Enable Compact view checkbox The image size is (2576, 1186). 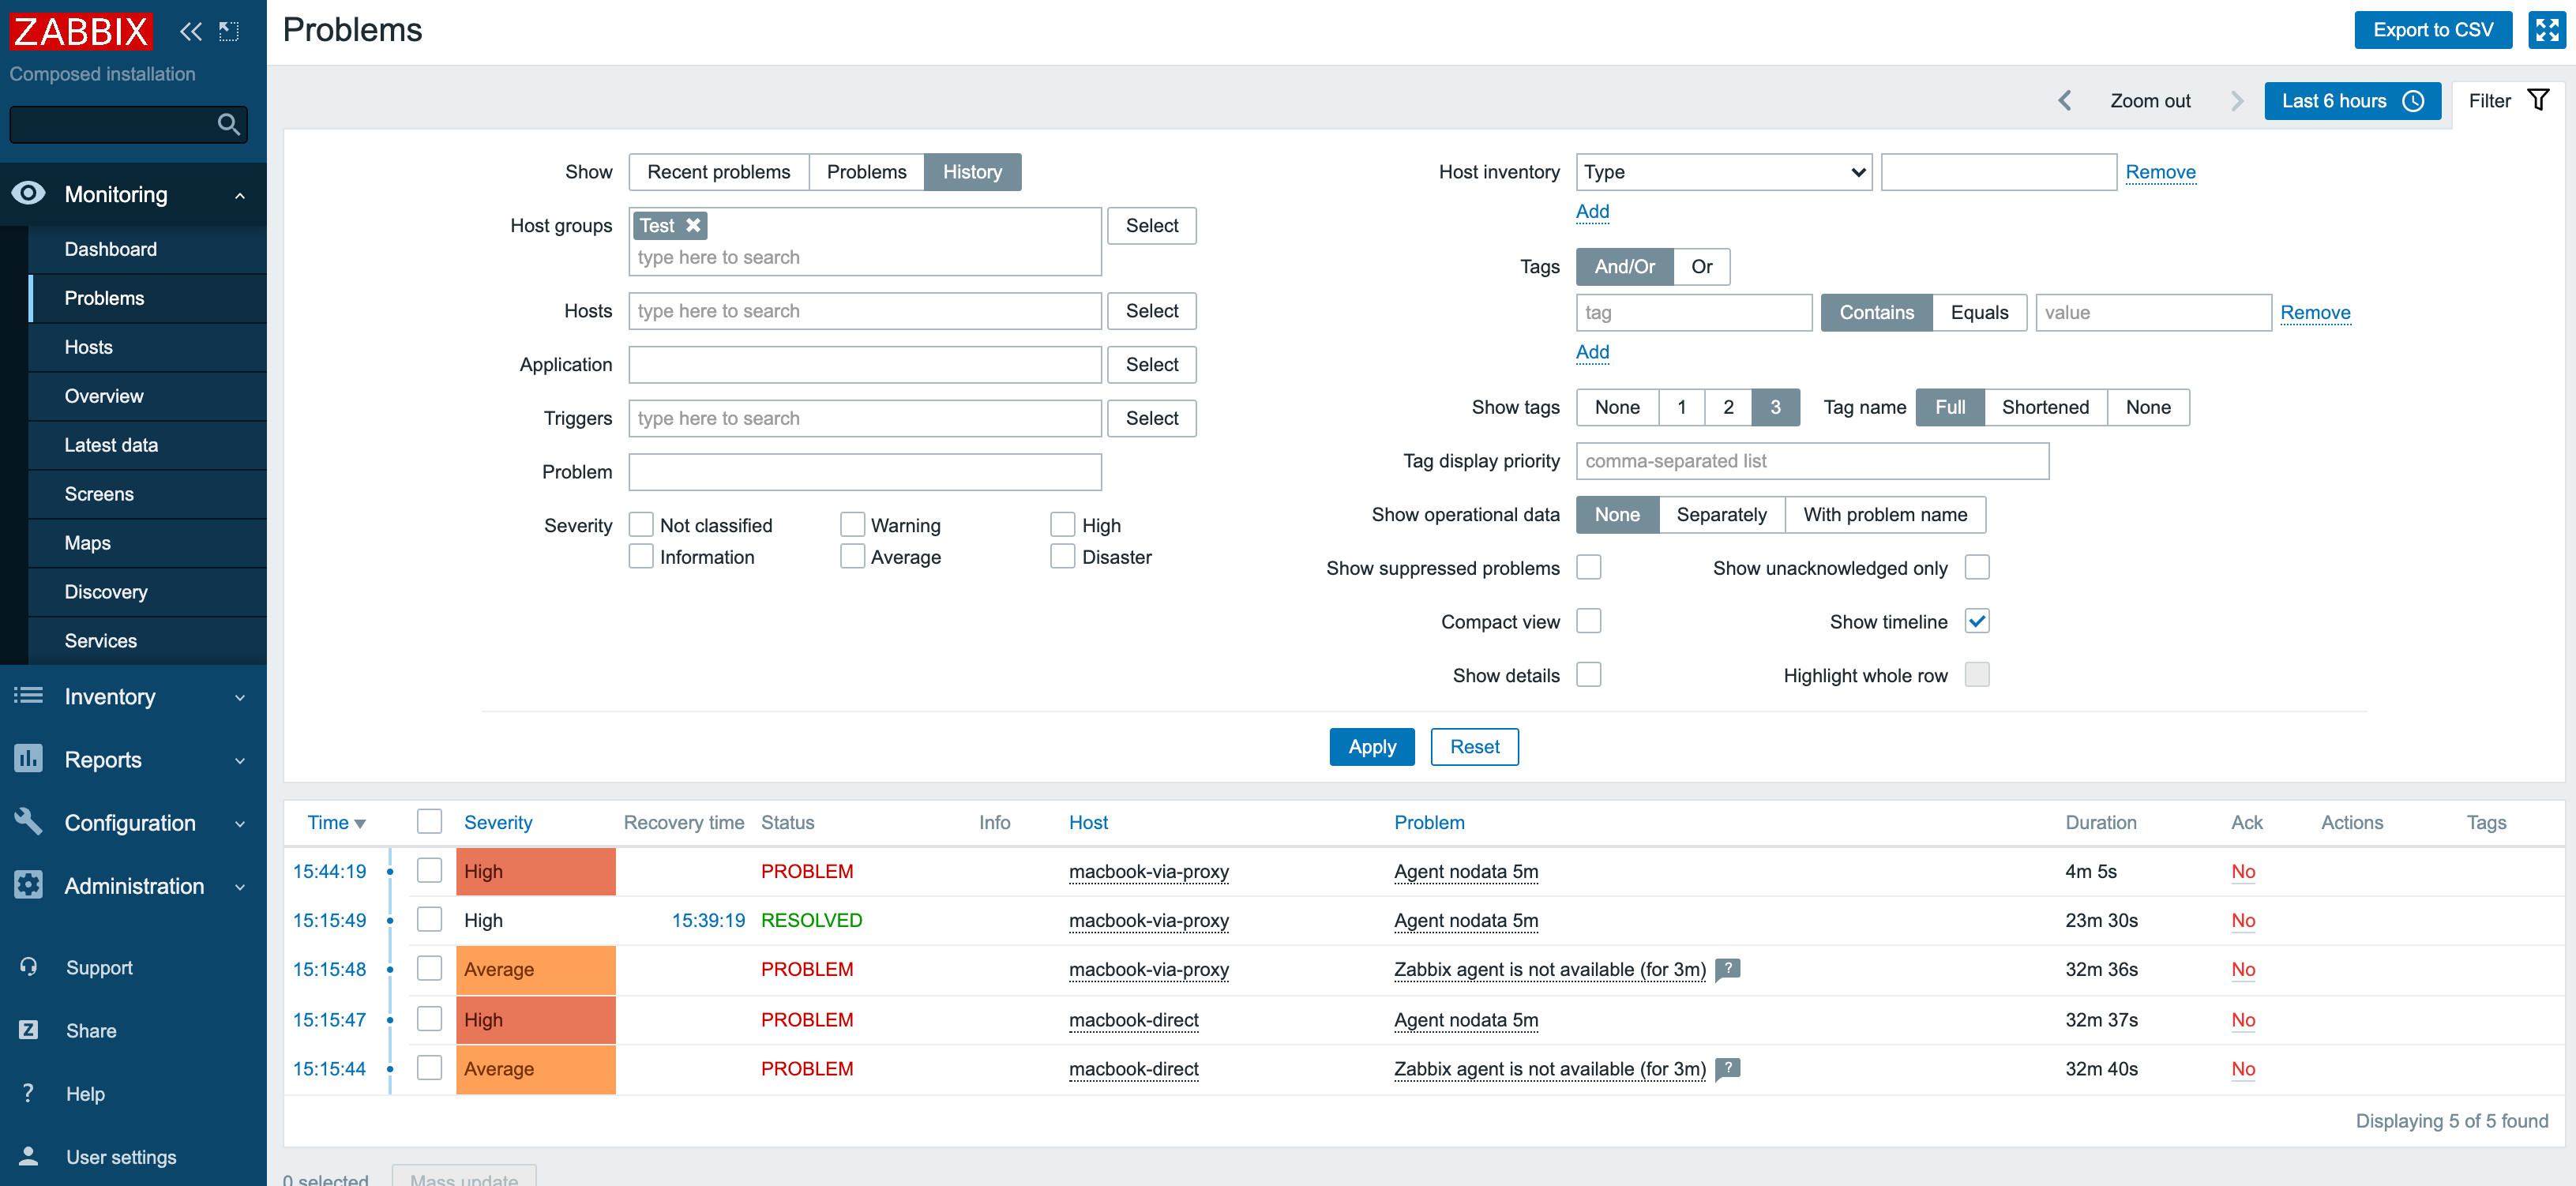click(x=1588, y=621)
